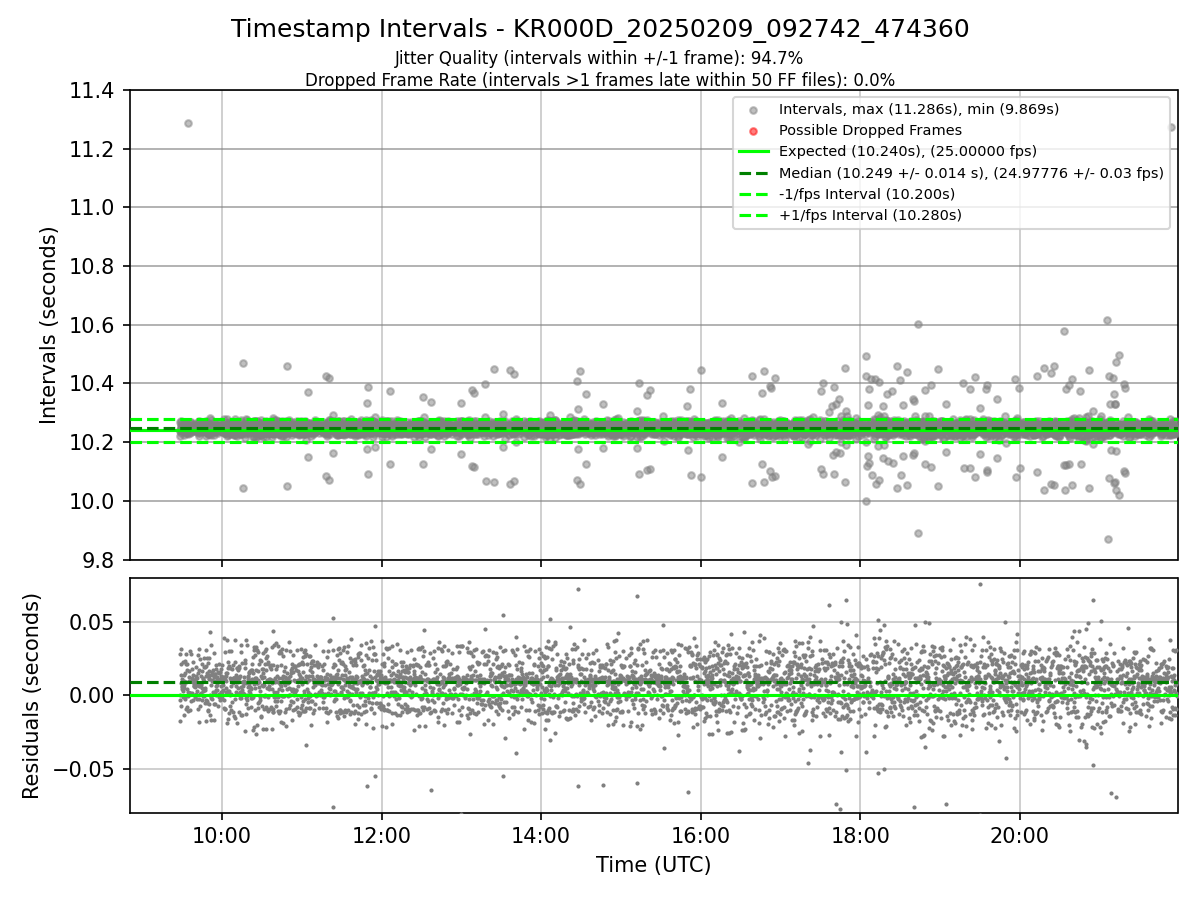Click the 10.6 tick label on intervals axis
1200x900 pixels.
tap(94, 325)
